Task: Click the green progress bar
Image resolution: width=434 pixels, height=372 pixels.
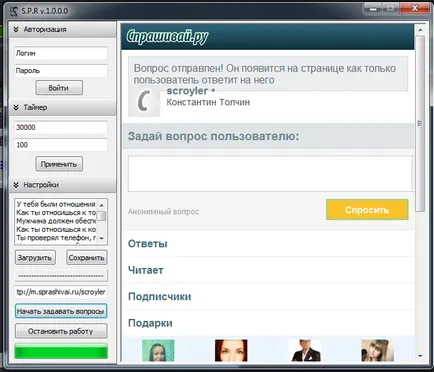Action: pos(61,351)
